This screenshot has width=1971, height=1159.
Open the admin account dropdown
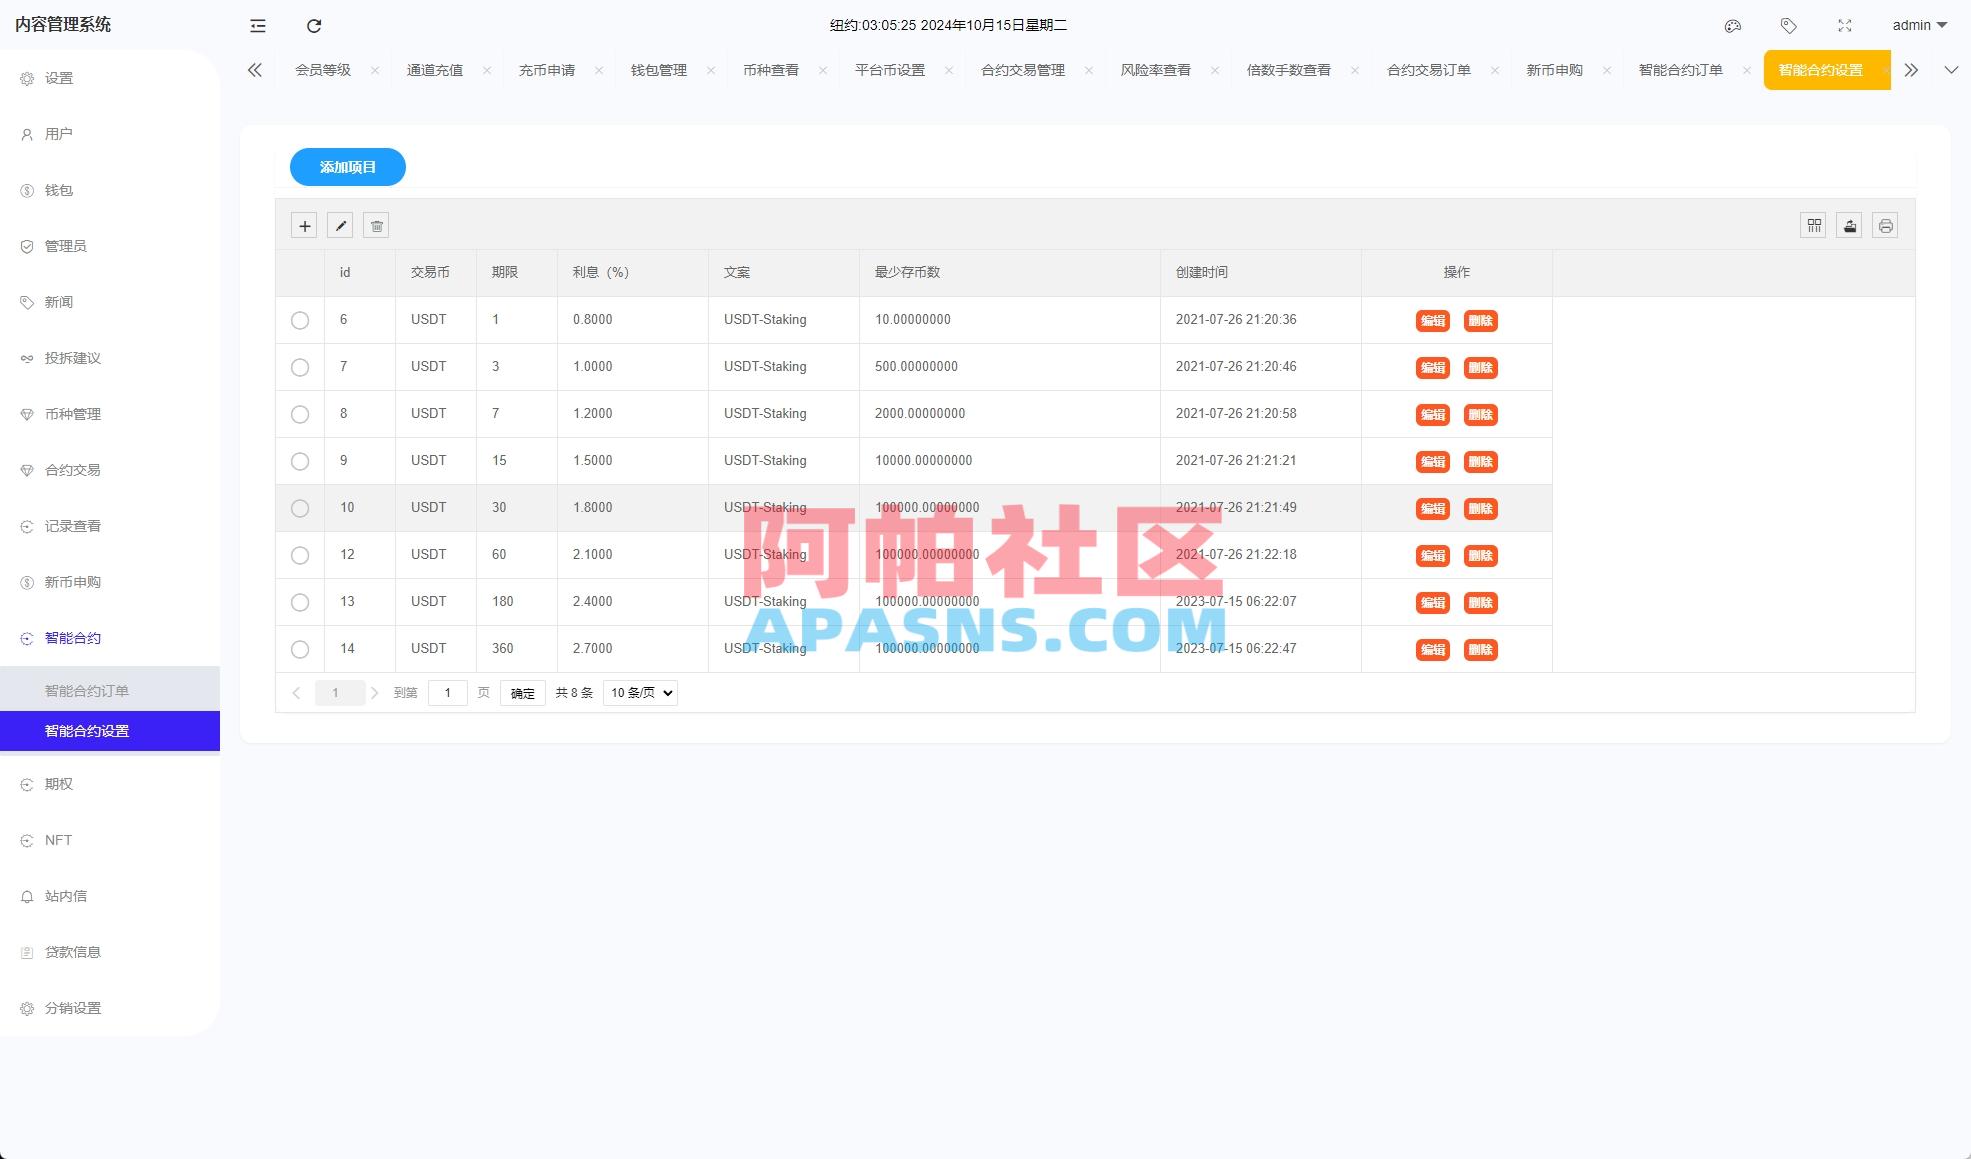click(x=1916, y=25)
